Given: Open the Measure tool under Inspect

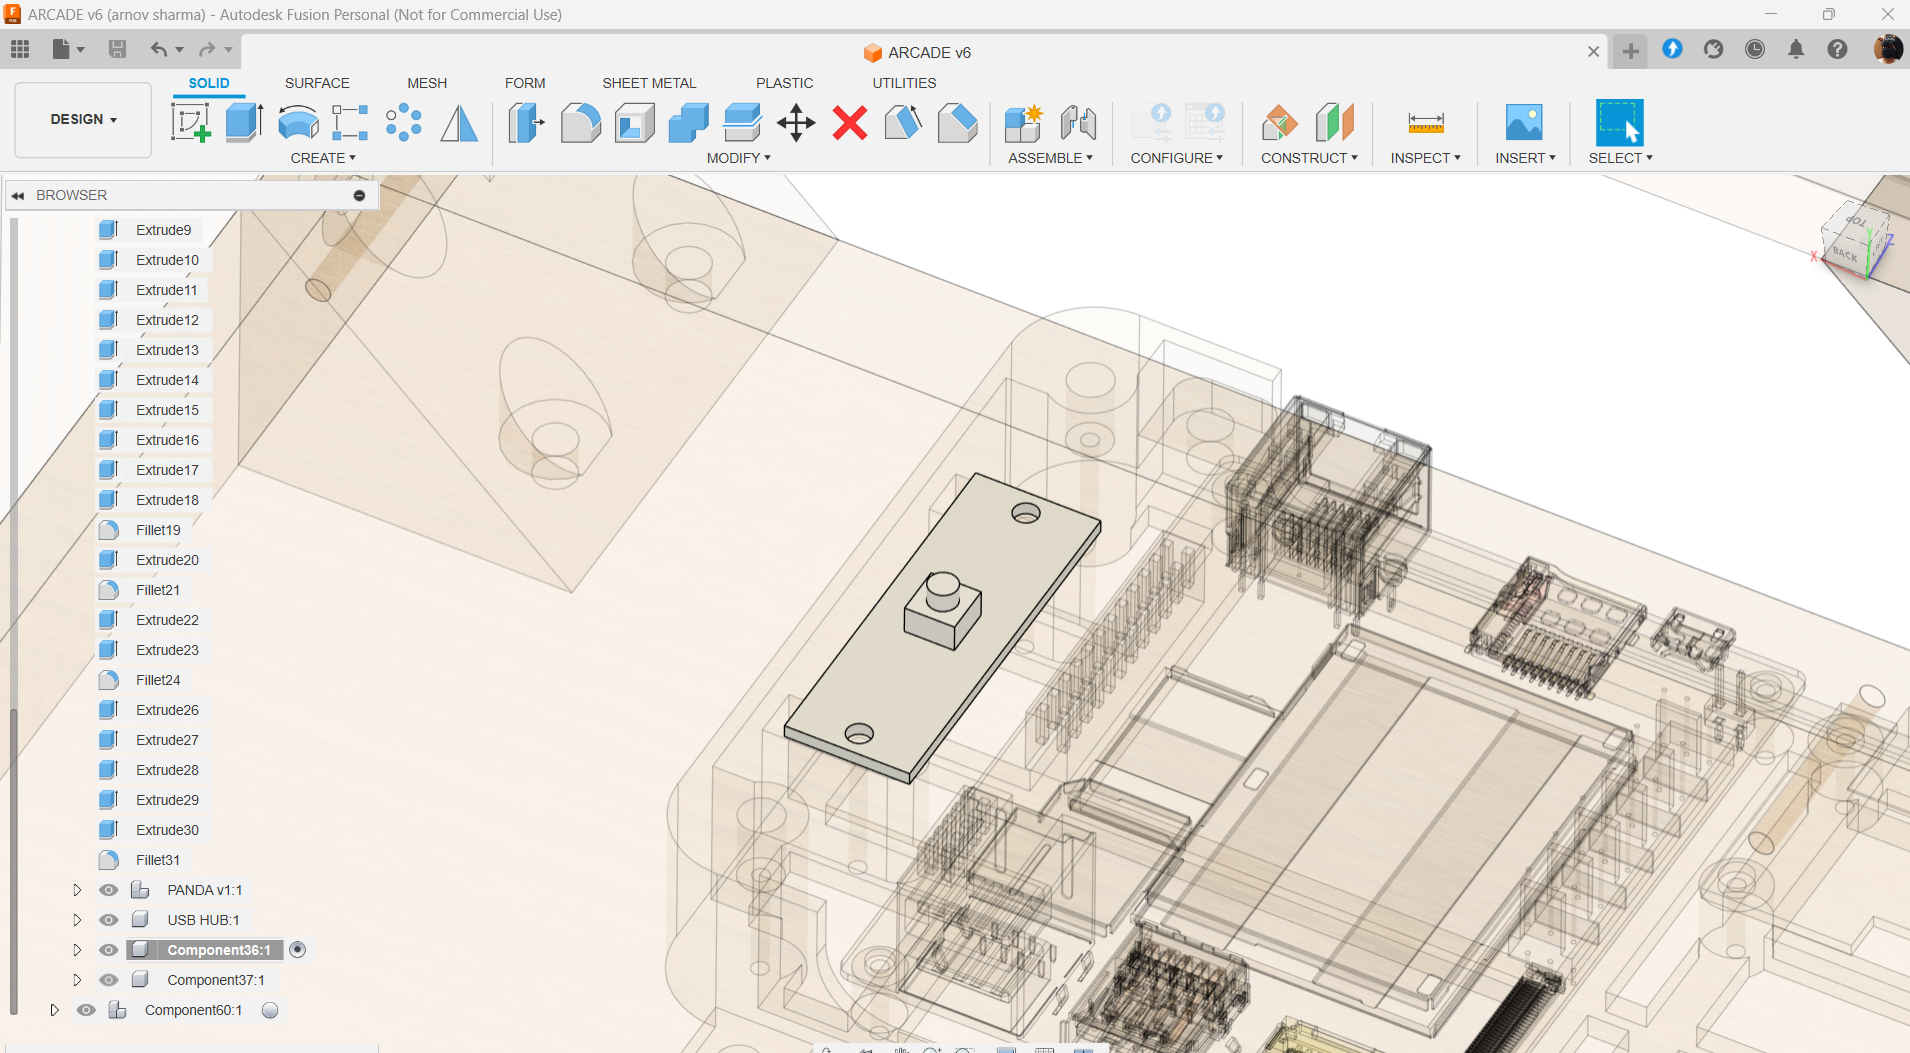Looking at the screenshot, I should [1425, 123].
